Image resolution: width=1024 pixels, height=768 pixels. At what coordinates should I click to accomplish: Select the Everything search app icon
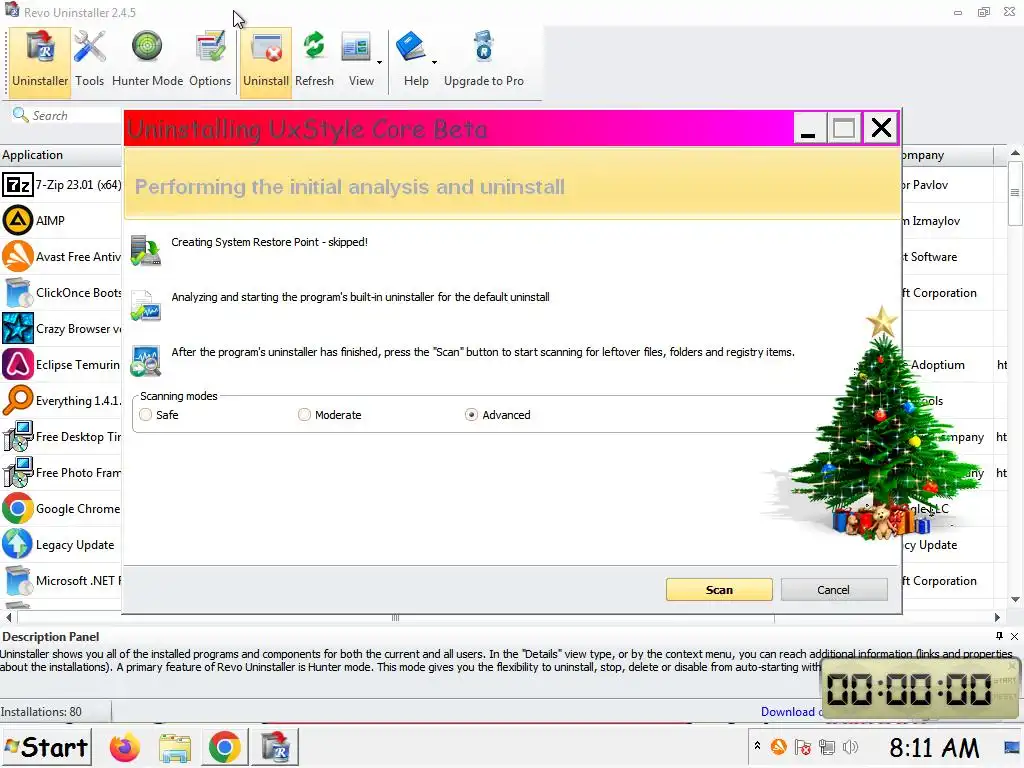pos(18,400)
